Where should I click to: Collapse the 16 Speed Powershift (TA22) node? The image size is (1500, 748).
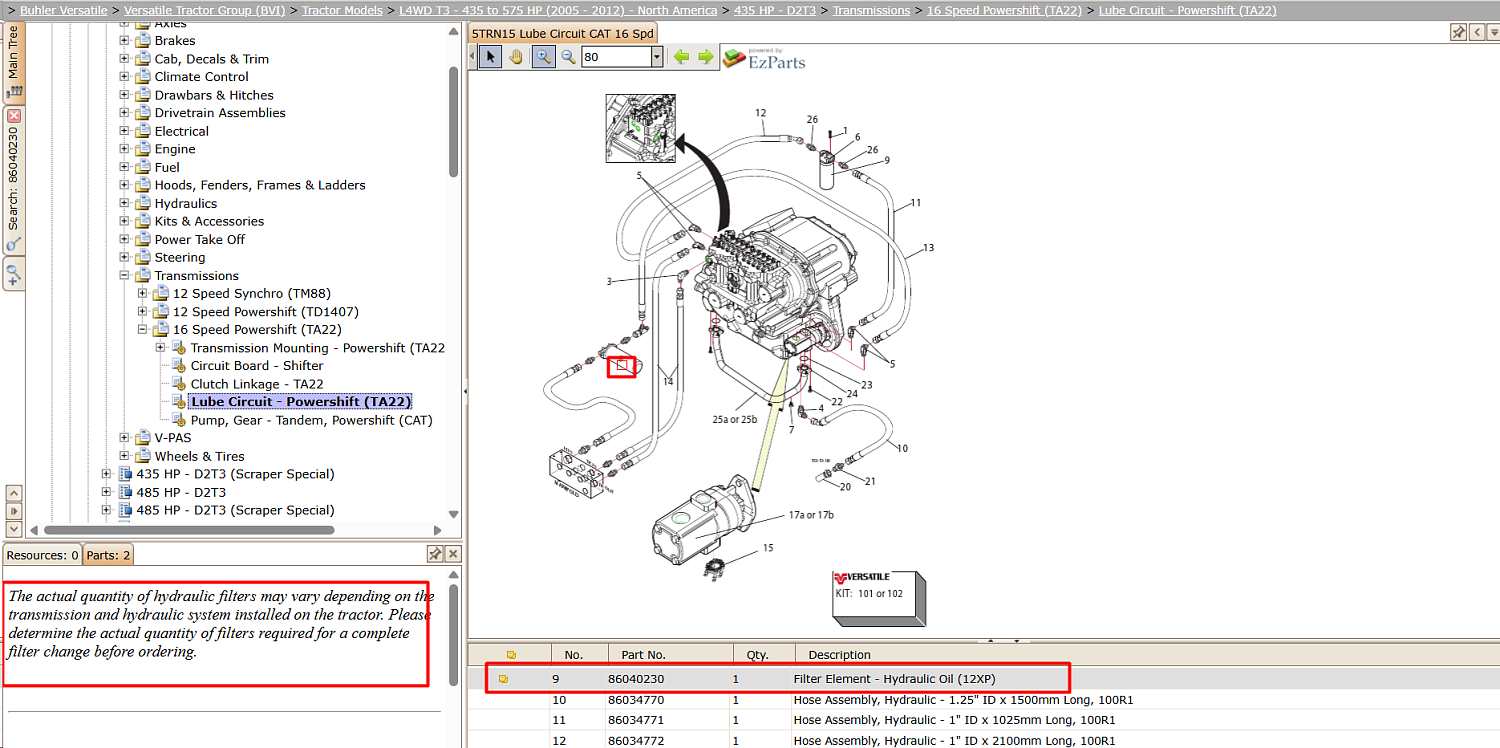point(143,330)
